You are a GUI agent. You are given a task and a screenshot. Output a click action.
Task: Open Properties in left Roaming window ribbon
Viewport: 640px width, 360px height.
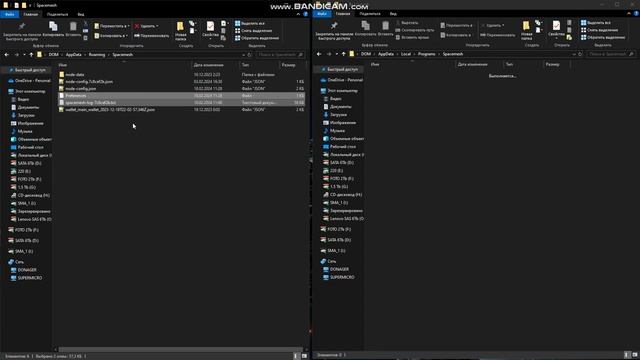click(x=210, y=30)
